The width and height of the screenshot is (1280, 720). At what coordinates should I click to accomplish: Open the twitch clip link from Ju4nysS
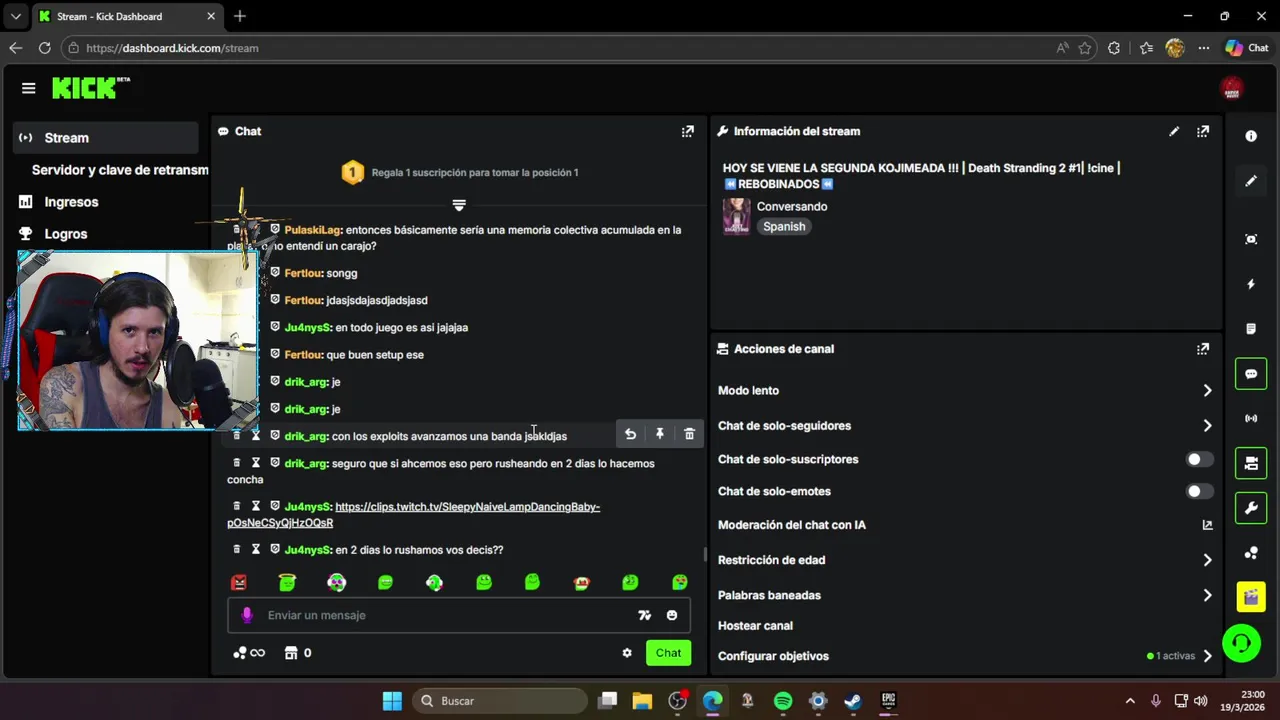tap(413, 514)
